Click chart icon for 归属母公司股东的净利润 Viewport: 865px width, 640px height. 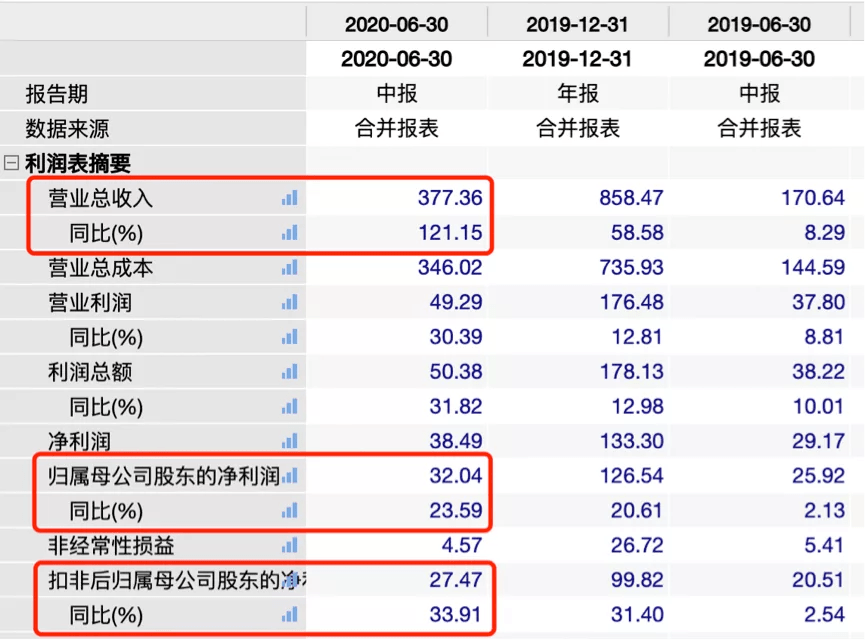(x=289, y=476)
